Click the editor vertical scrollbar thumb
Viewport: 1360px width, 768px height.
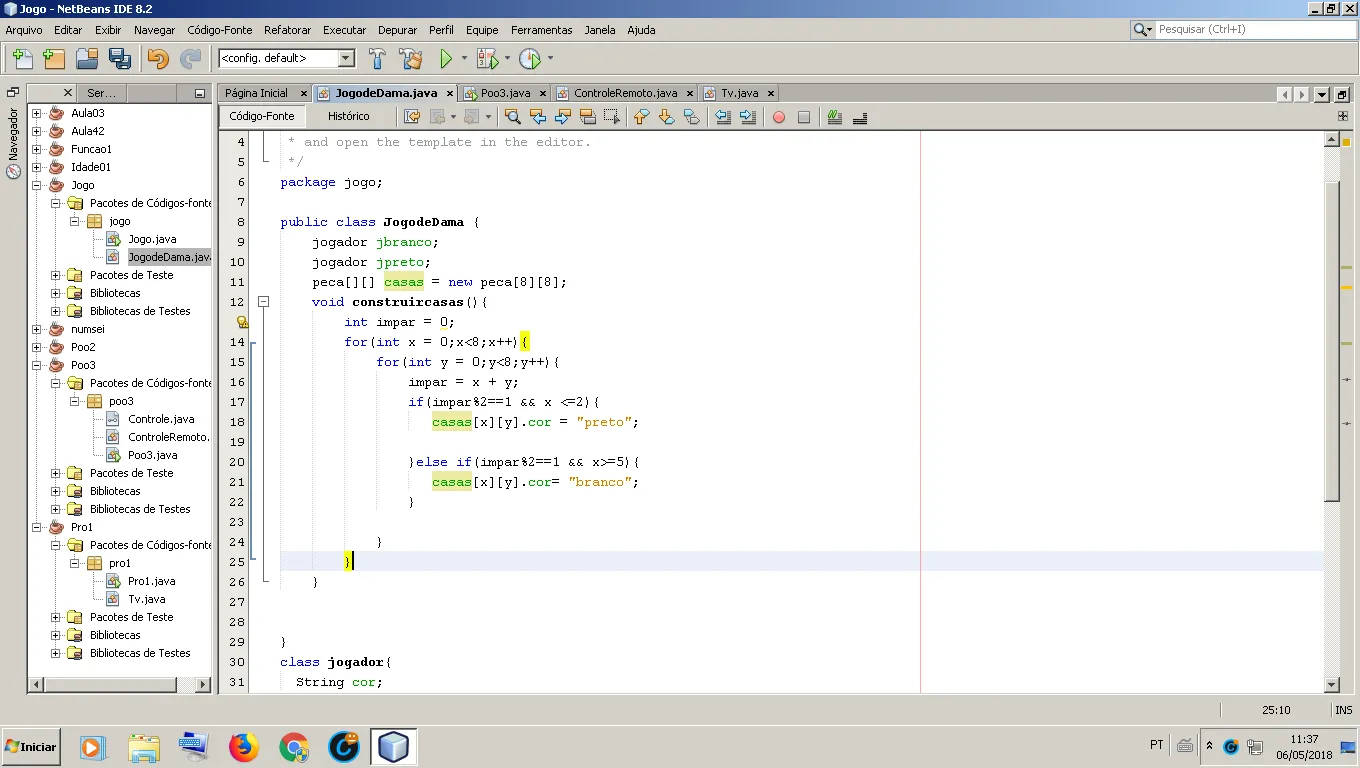(1332, 341)
